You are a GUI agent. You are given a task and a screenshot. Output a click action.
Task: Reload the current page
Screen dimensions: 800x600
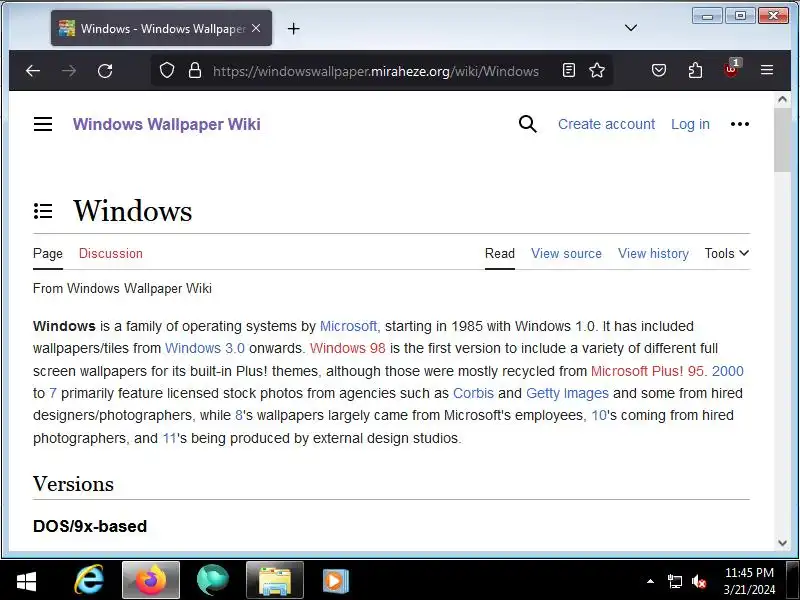(105, 71)
